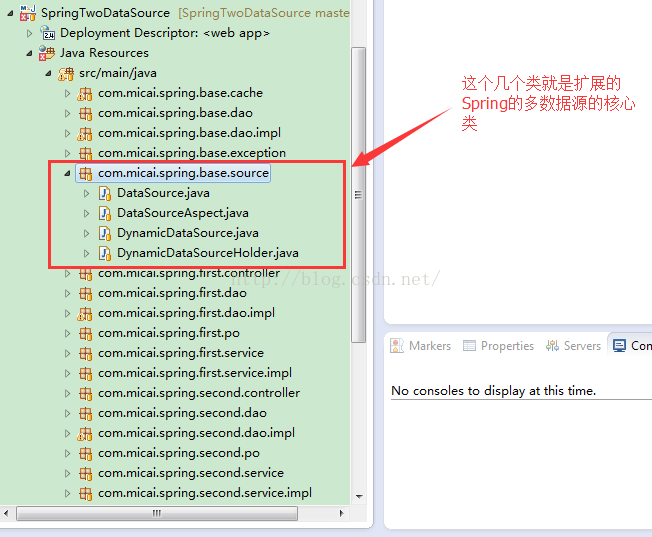Select the com.micai.spring.first.dao.impl label

(x=186, y=313)
